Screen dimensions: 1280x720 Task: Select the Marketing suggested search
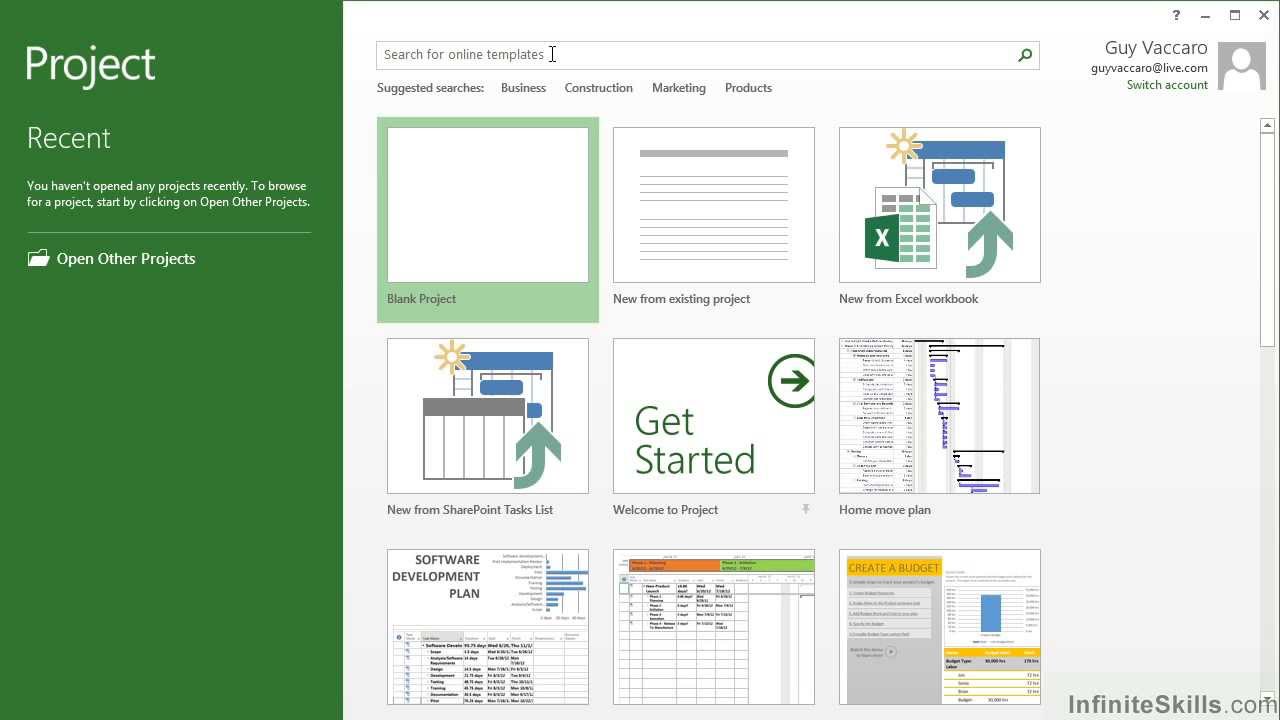(x=679, y=88)
